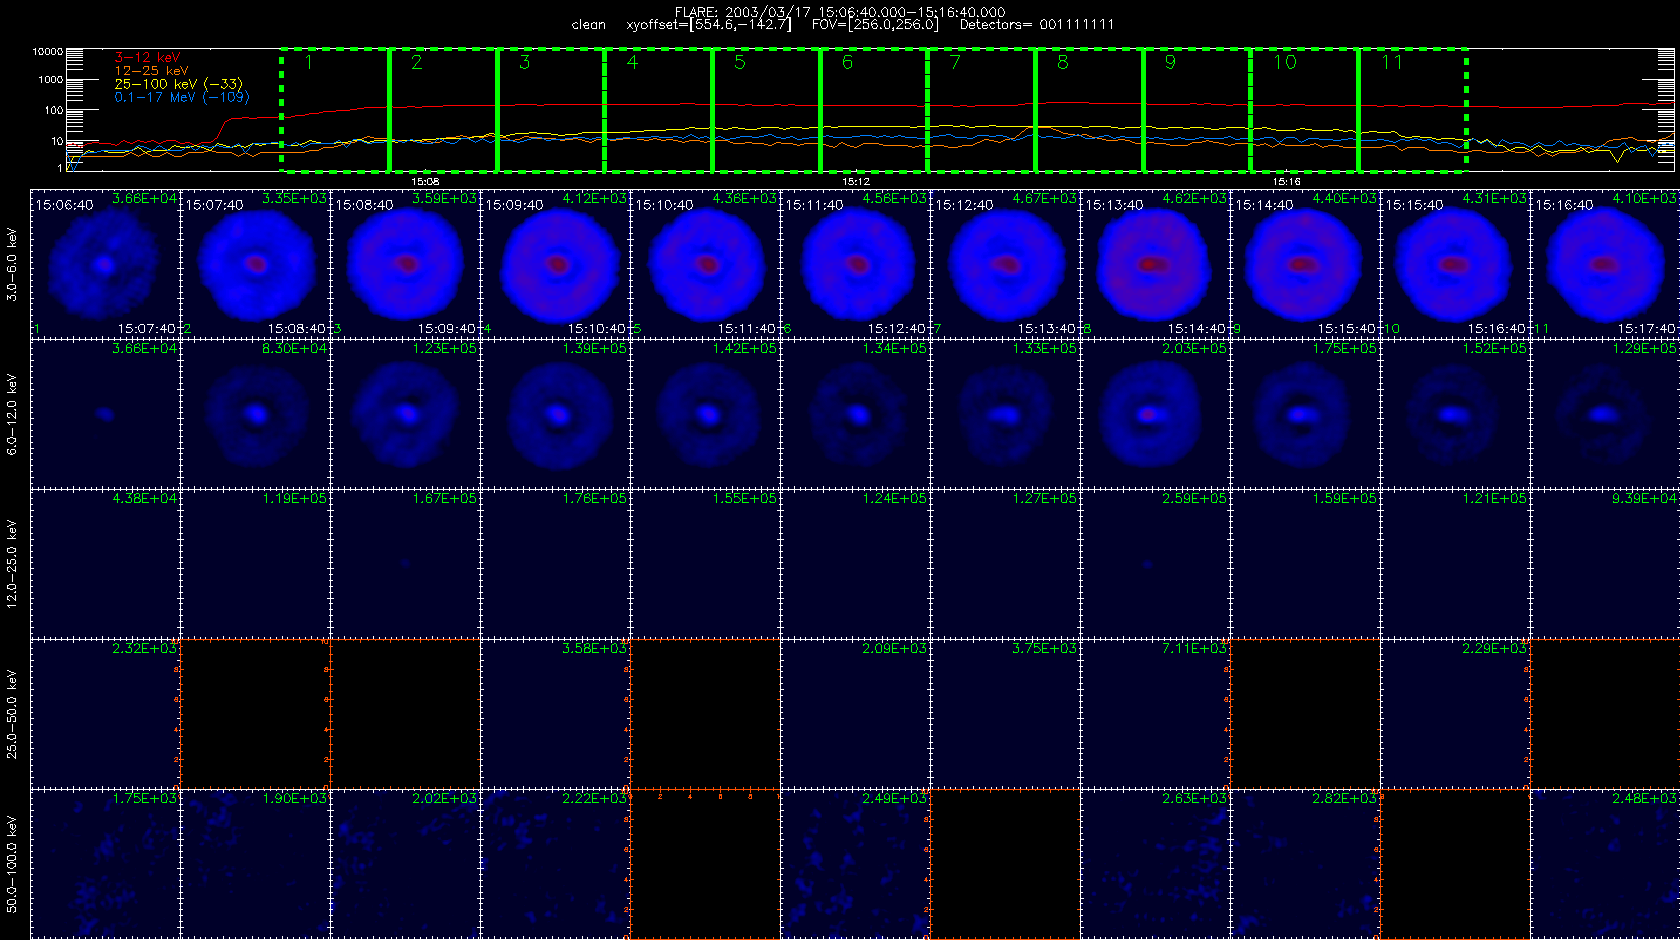Open the 50.0-100.0 keV image with peak 2.49E+03
The image size is (1680, 940).
click(855, 864)
